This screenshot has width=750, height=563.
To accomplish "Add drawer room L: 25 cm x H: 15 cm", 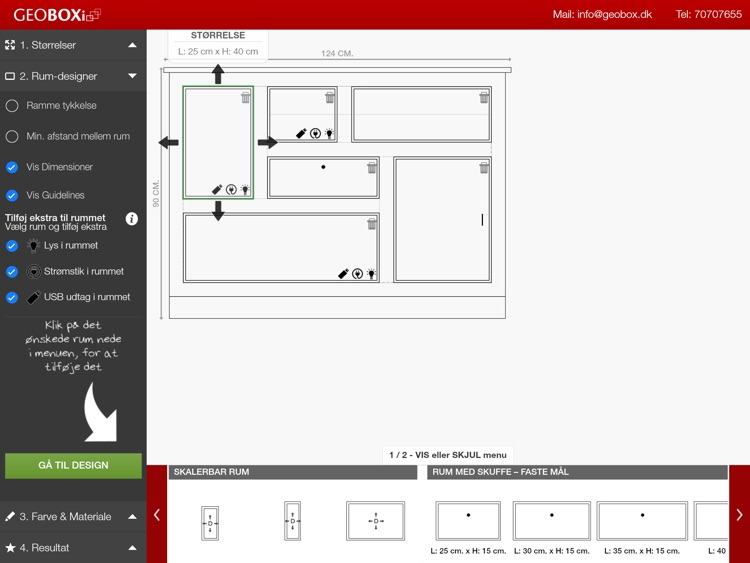I will 468,521.
